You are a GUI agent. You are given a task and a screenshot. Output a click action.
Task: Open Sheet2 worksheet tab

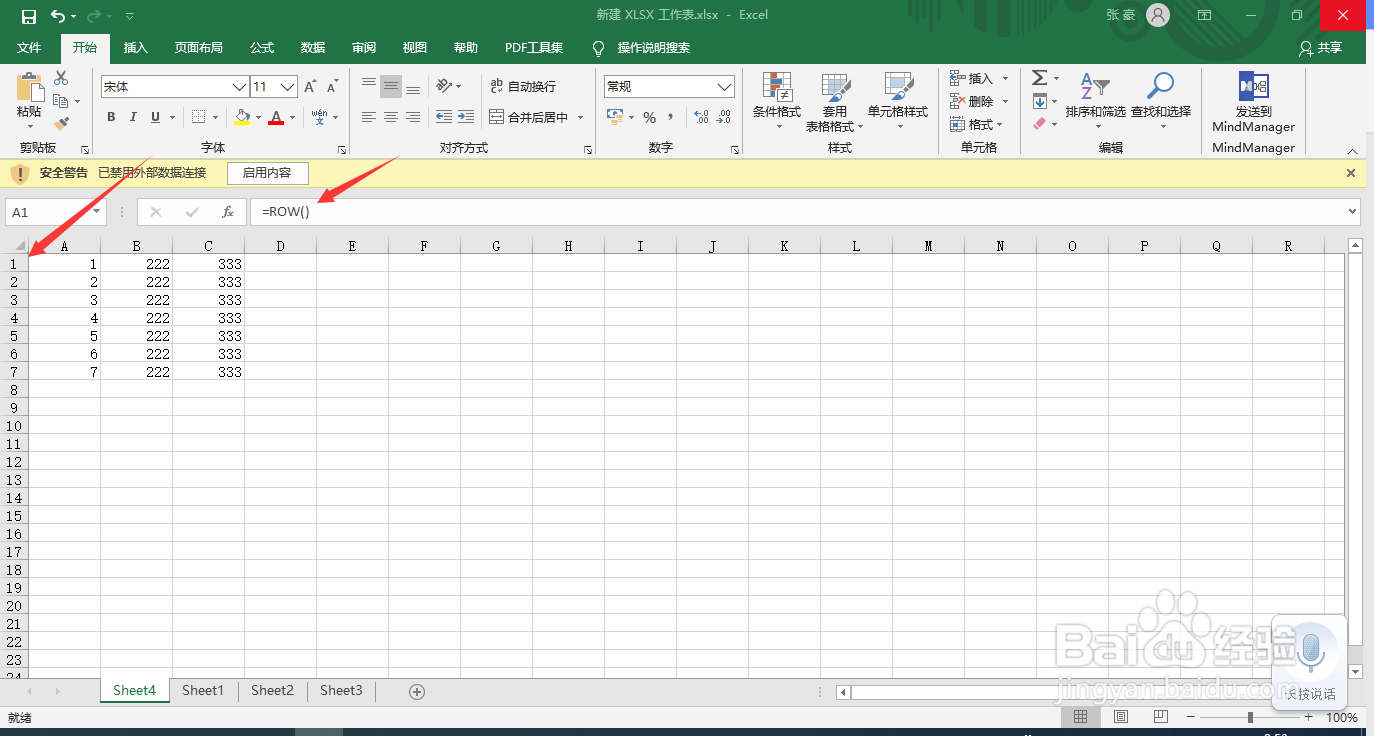coord(272,690)
